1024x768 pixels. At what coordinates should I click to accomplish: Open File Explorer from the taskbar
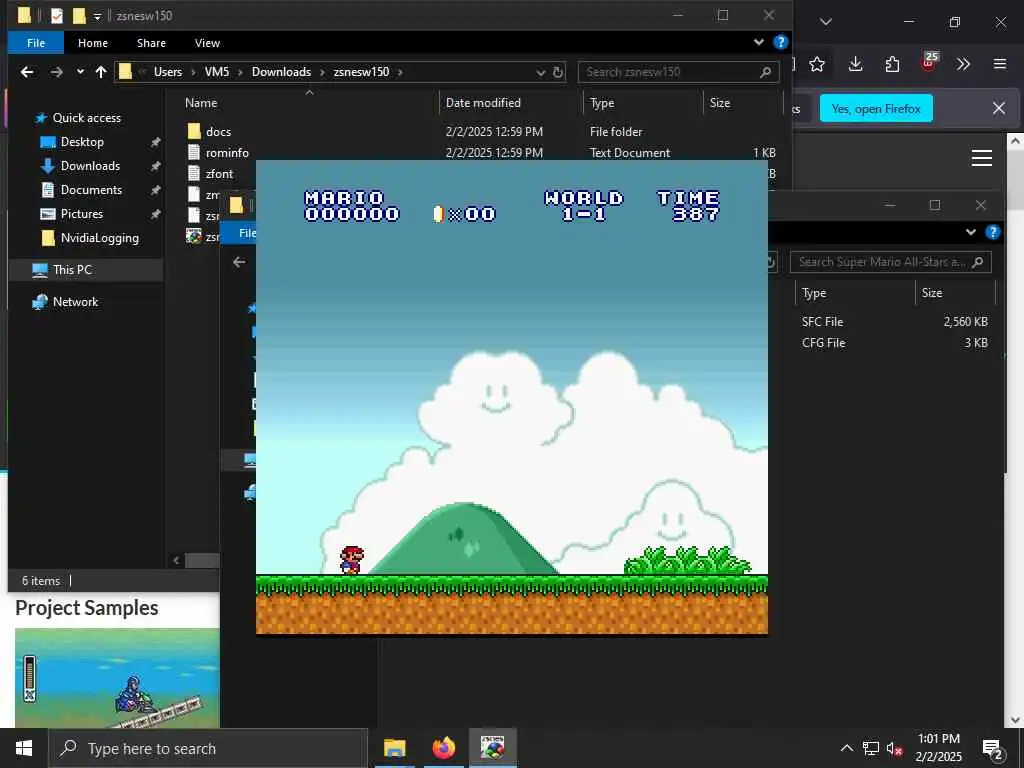tap(394, 748)
